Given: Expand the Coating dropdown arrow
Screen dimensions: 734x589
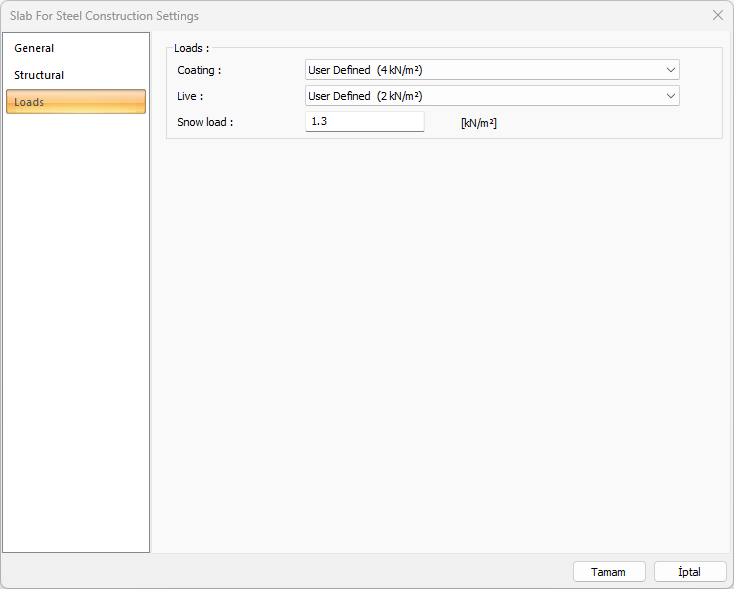Looking at the screenshot, I should (669, 70).
